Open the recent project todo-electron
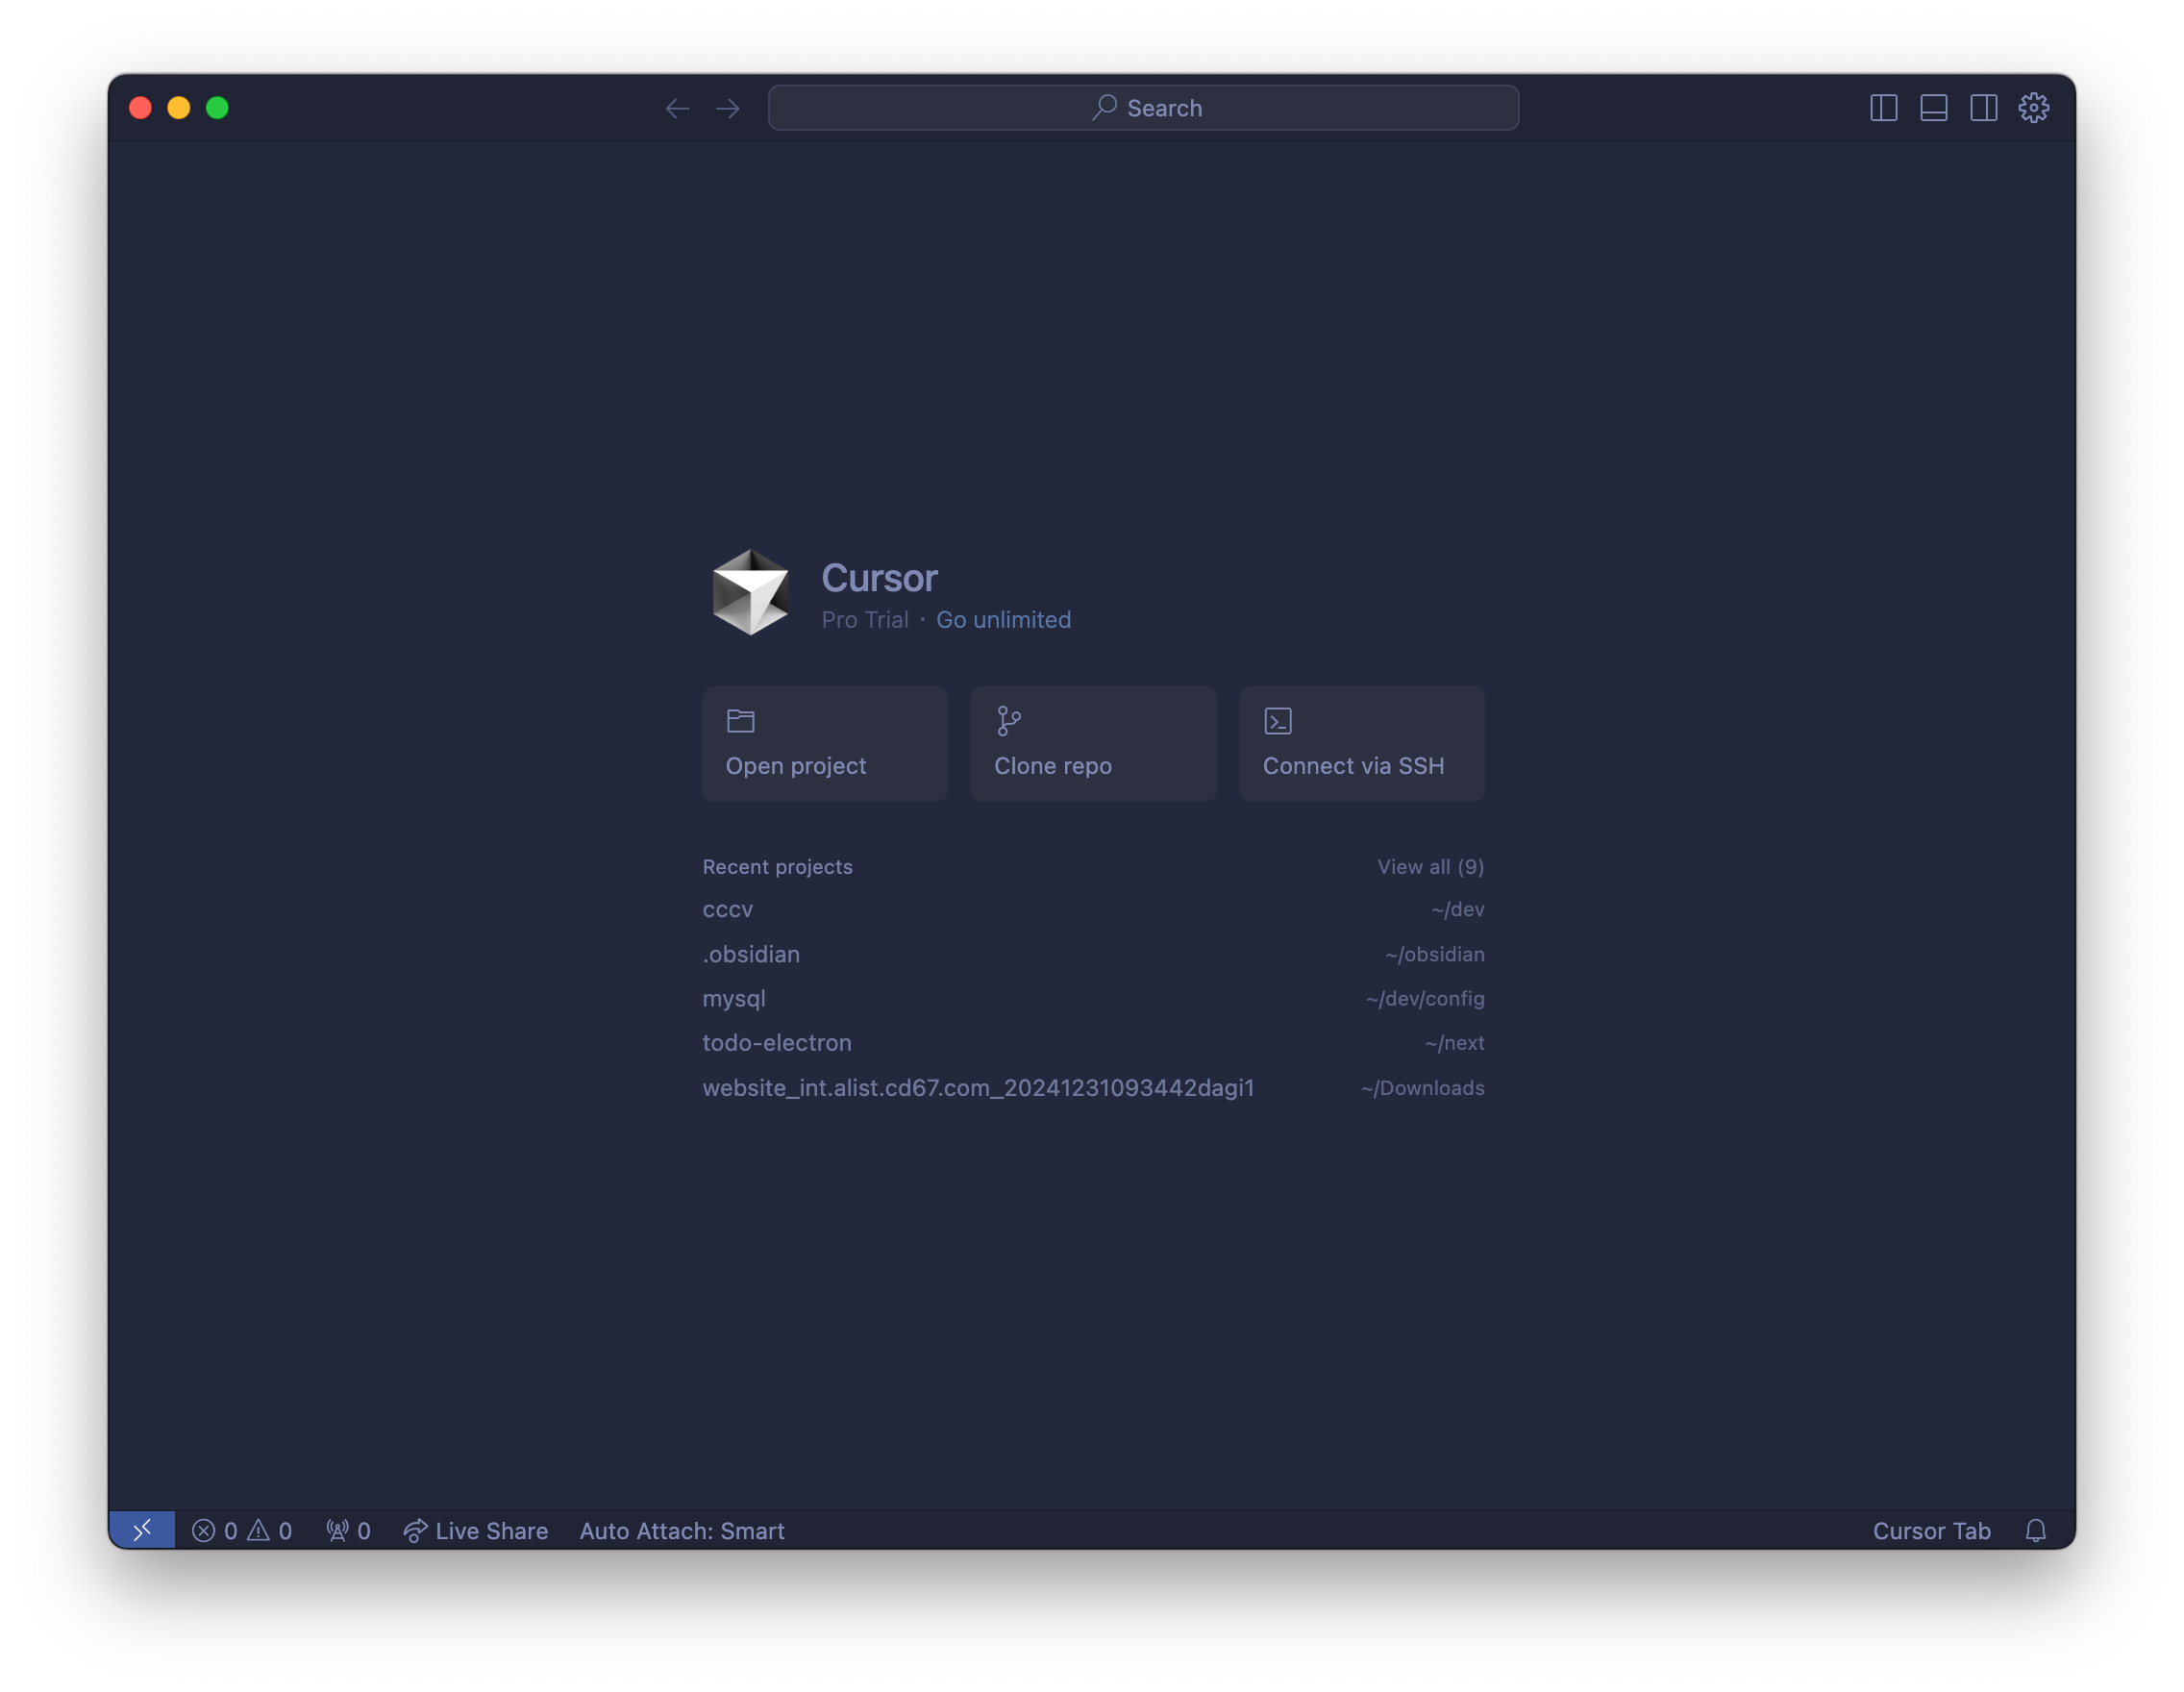 (x=1093, y=1043)
